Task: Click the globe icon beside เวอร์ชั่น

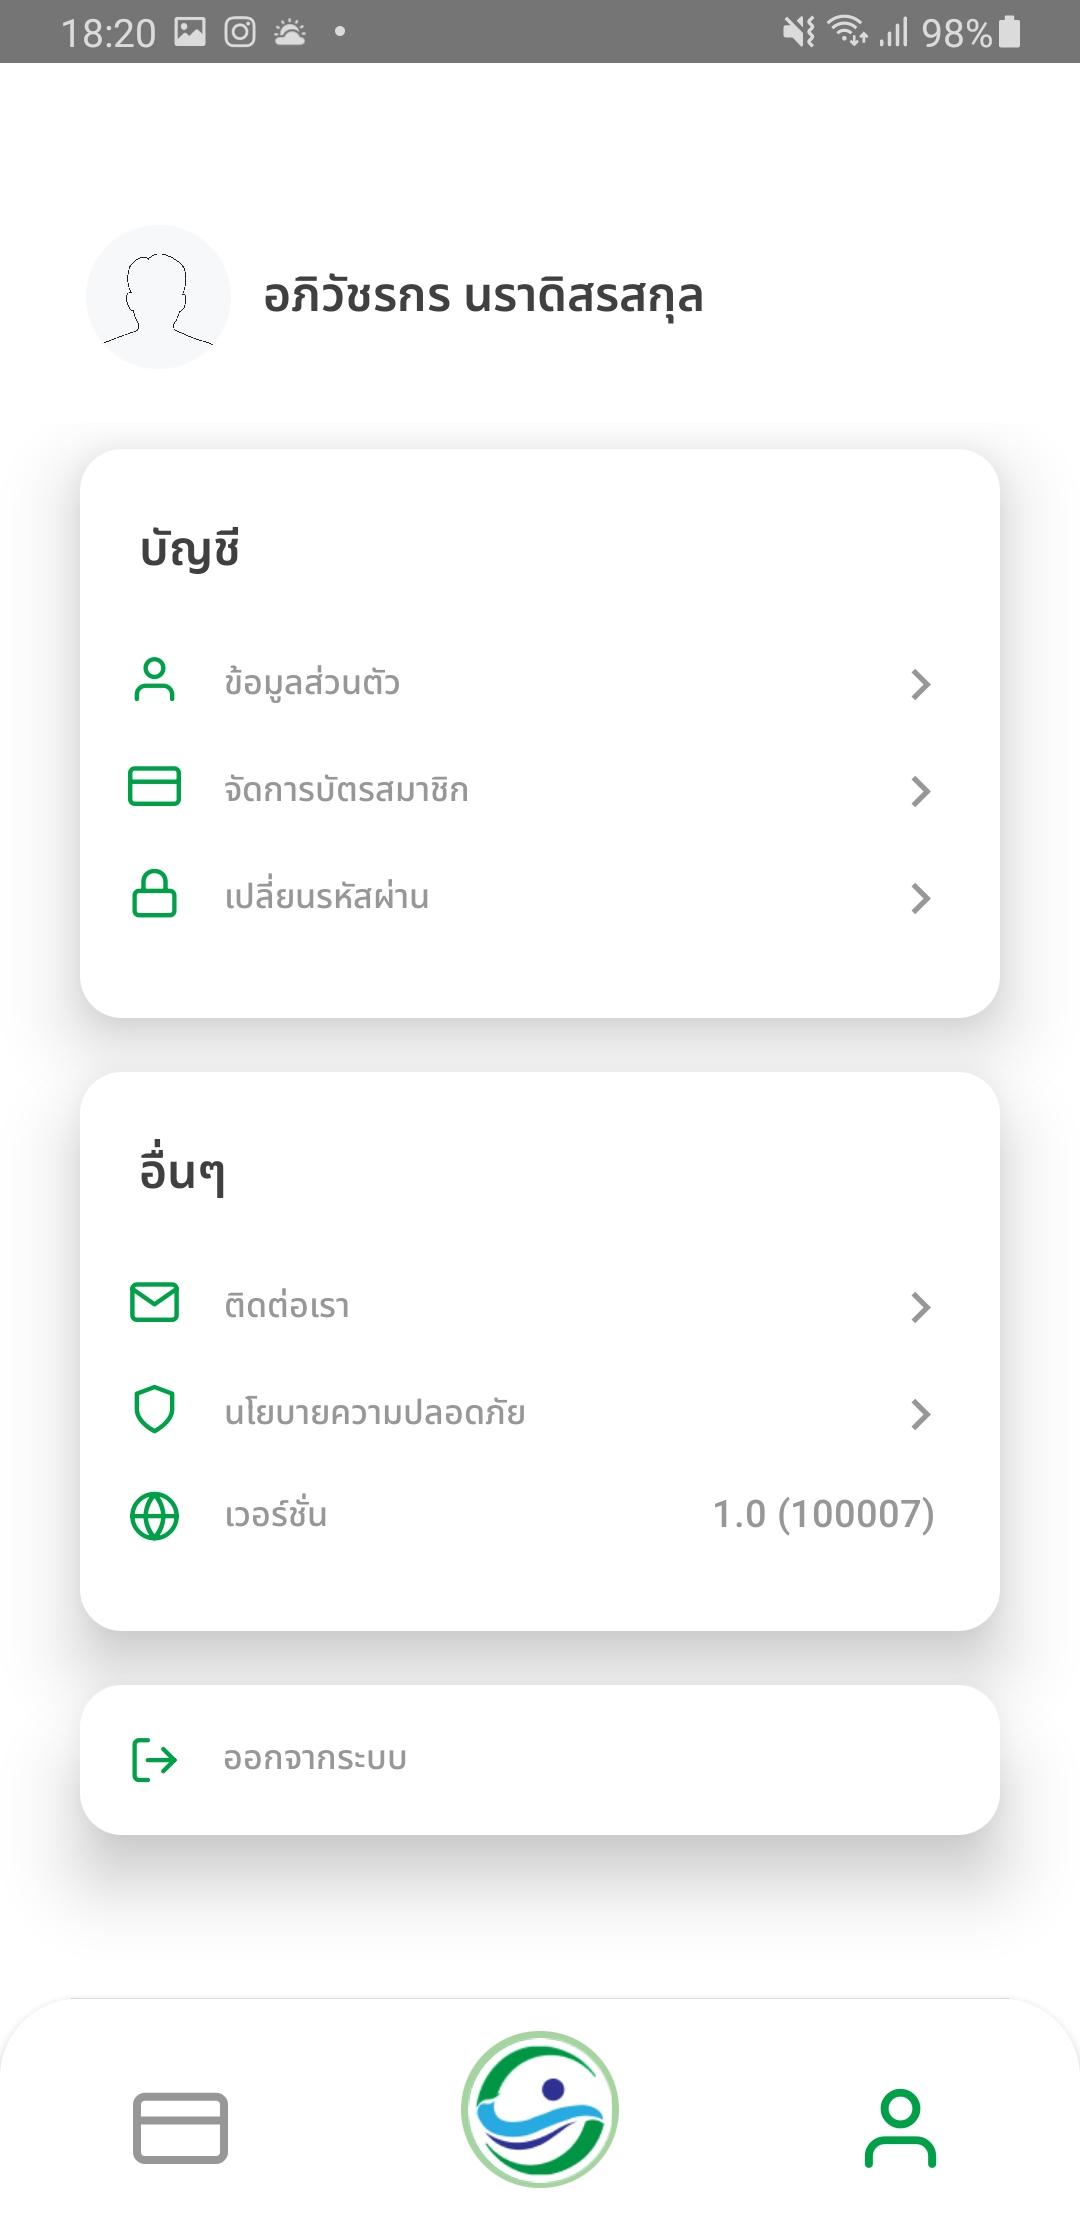Action: coord(154,1515)
